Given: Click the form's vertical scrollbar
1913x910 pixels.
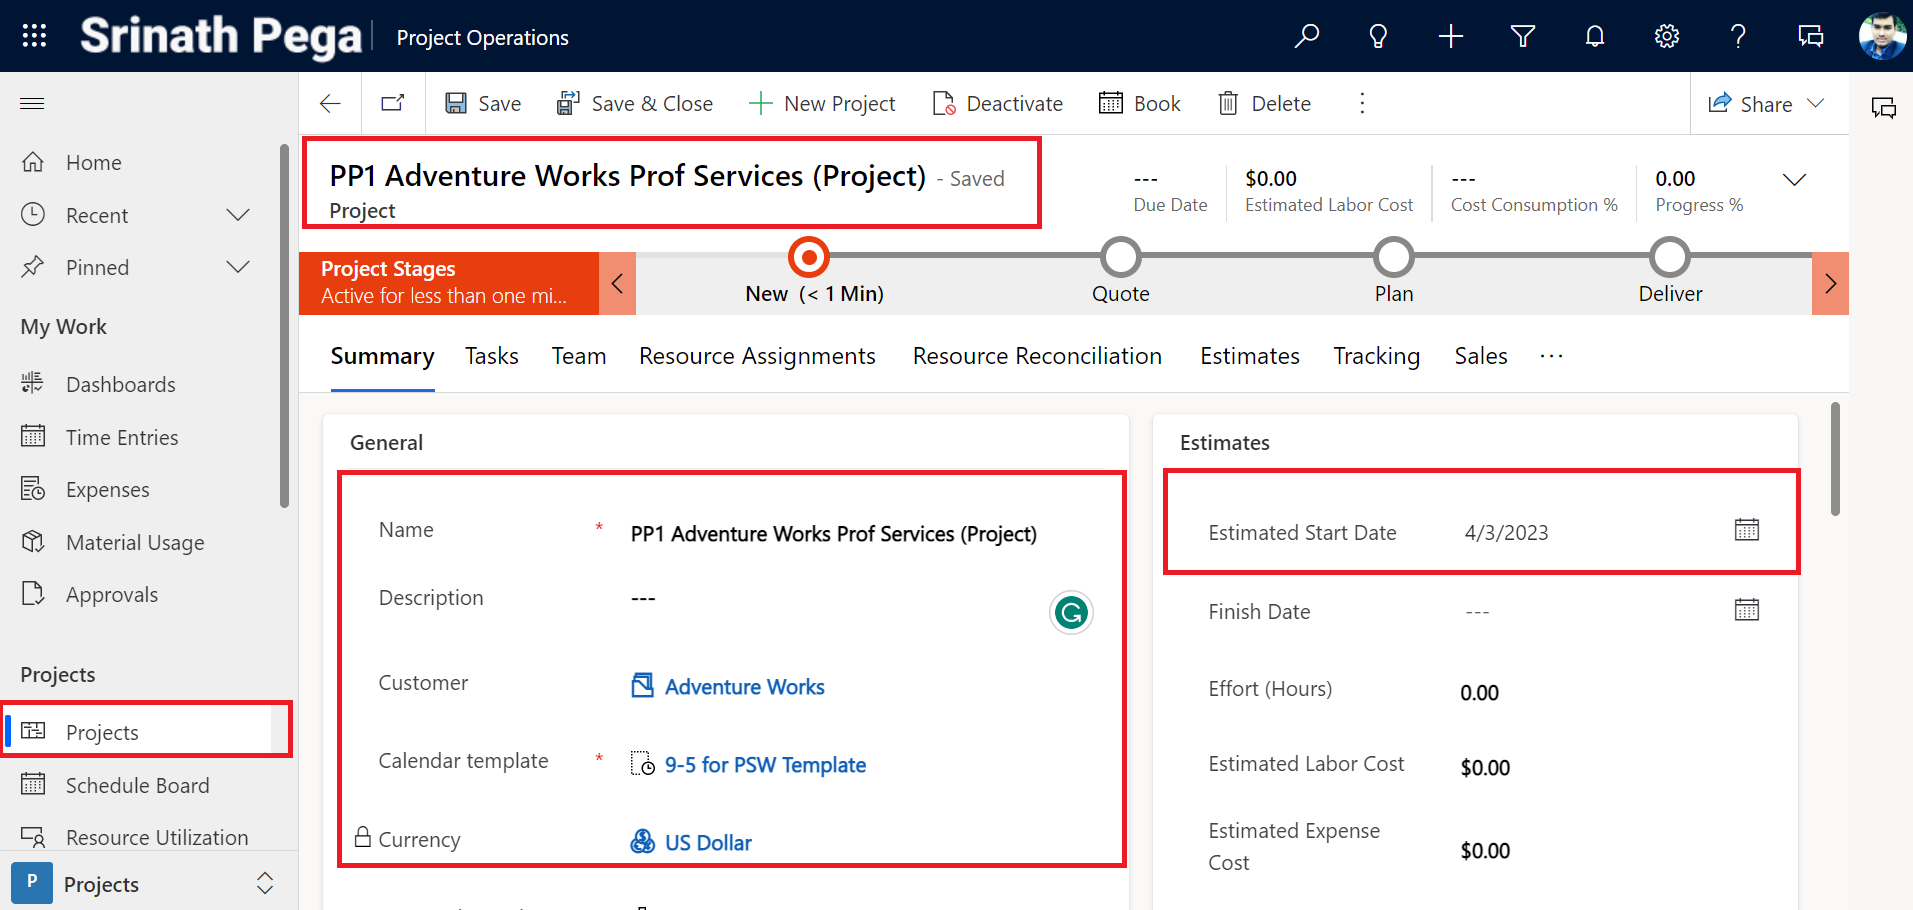Looking at the screenshot, I should click(1834, 460).
